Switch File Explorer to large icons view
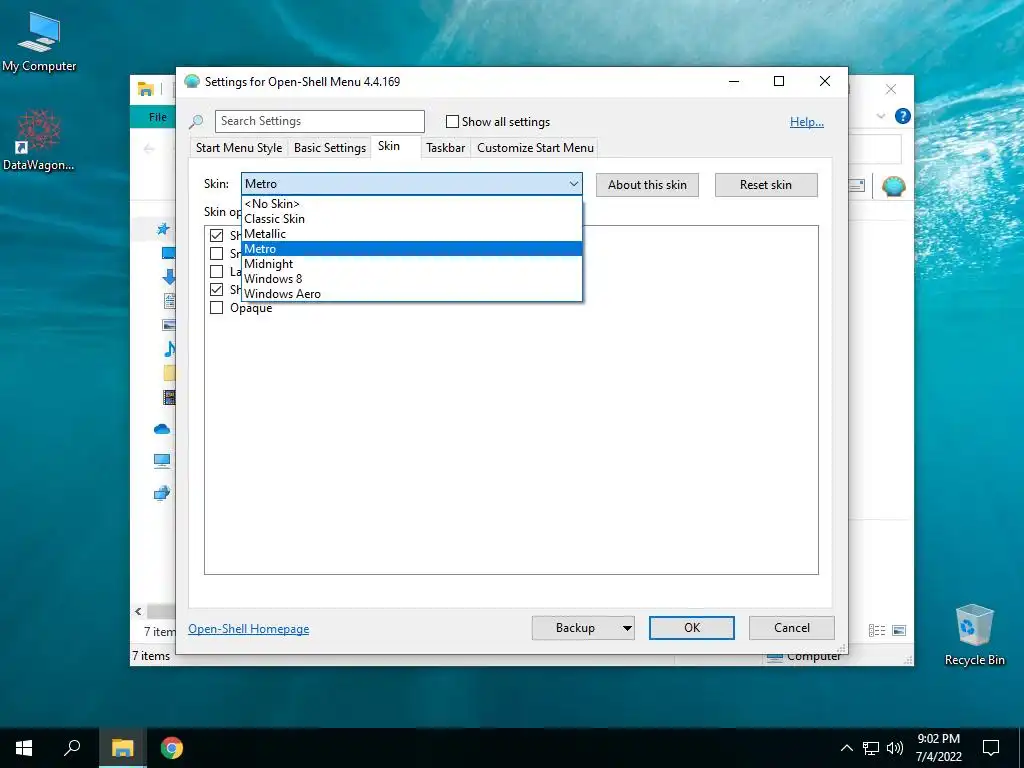This screenshot has width=1024, height=768. 899,631
